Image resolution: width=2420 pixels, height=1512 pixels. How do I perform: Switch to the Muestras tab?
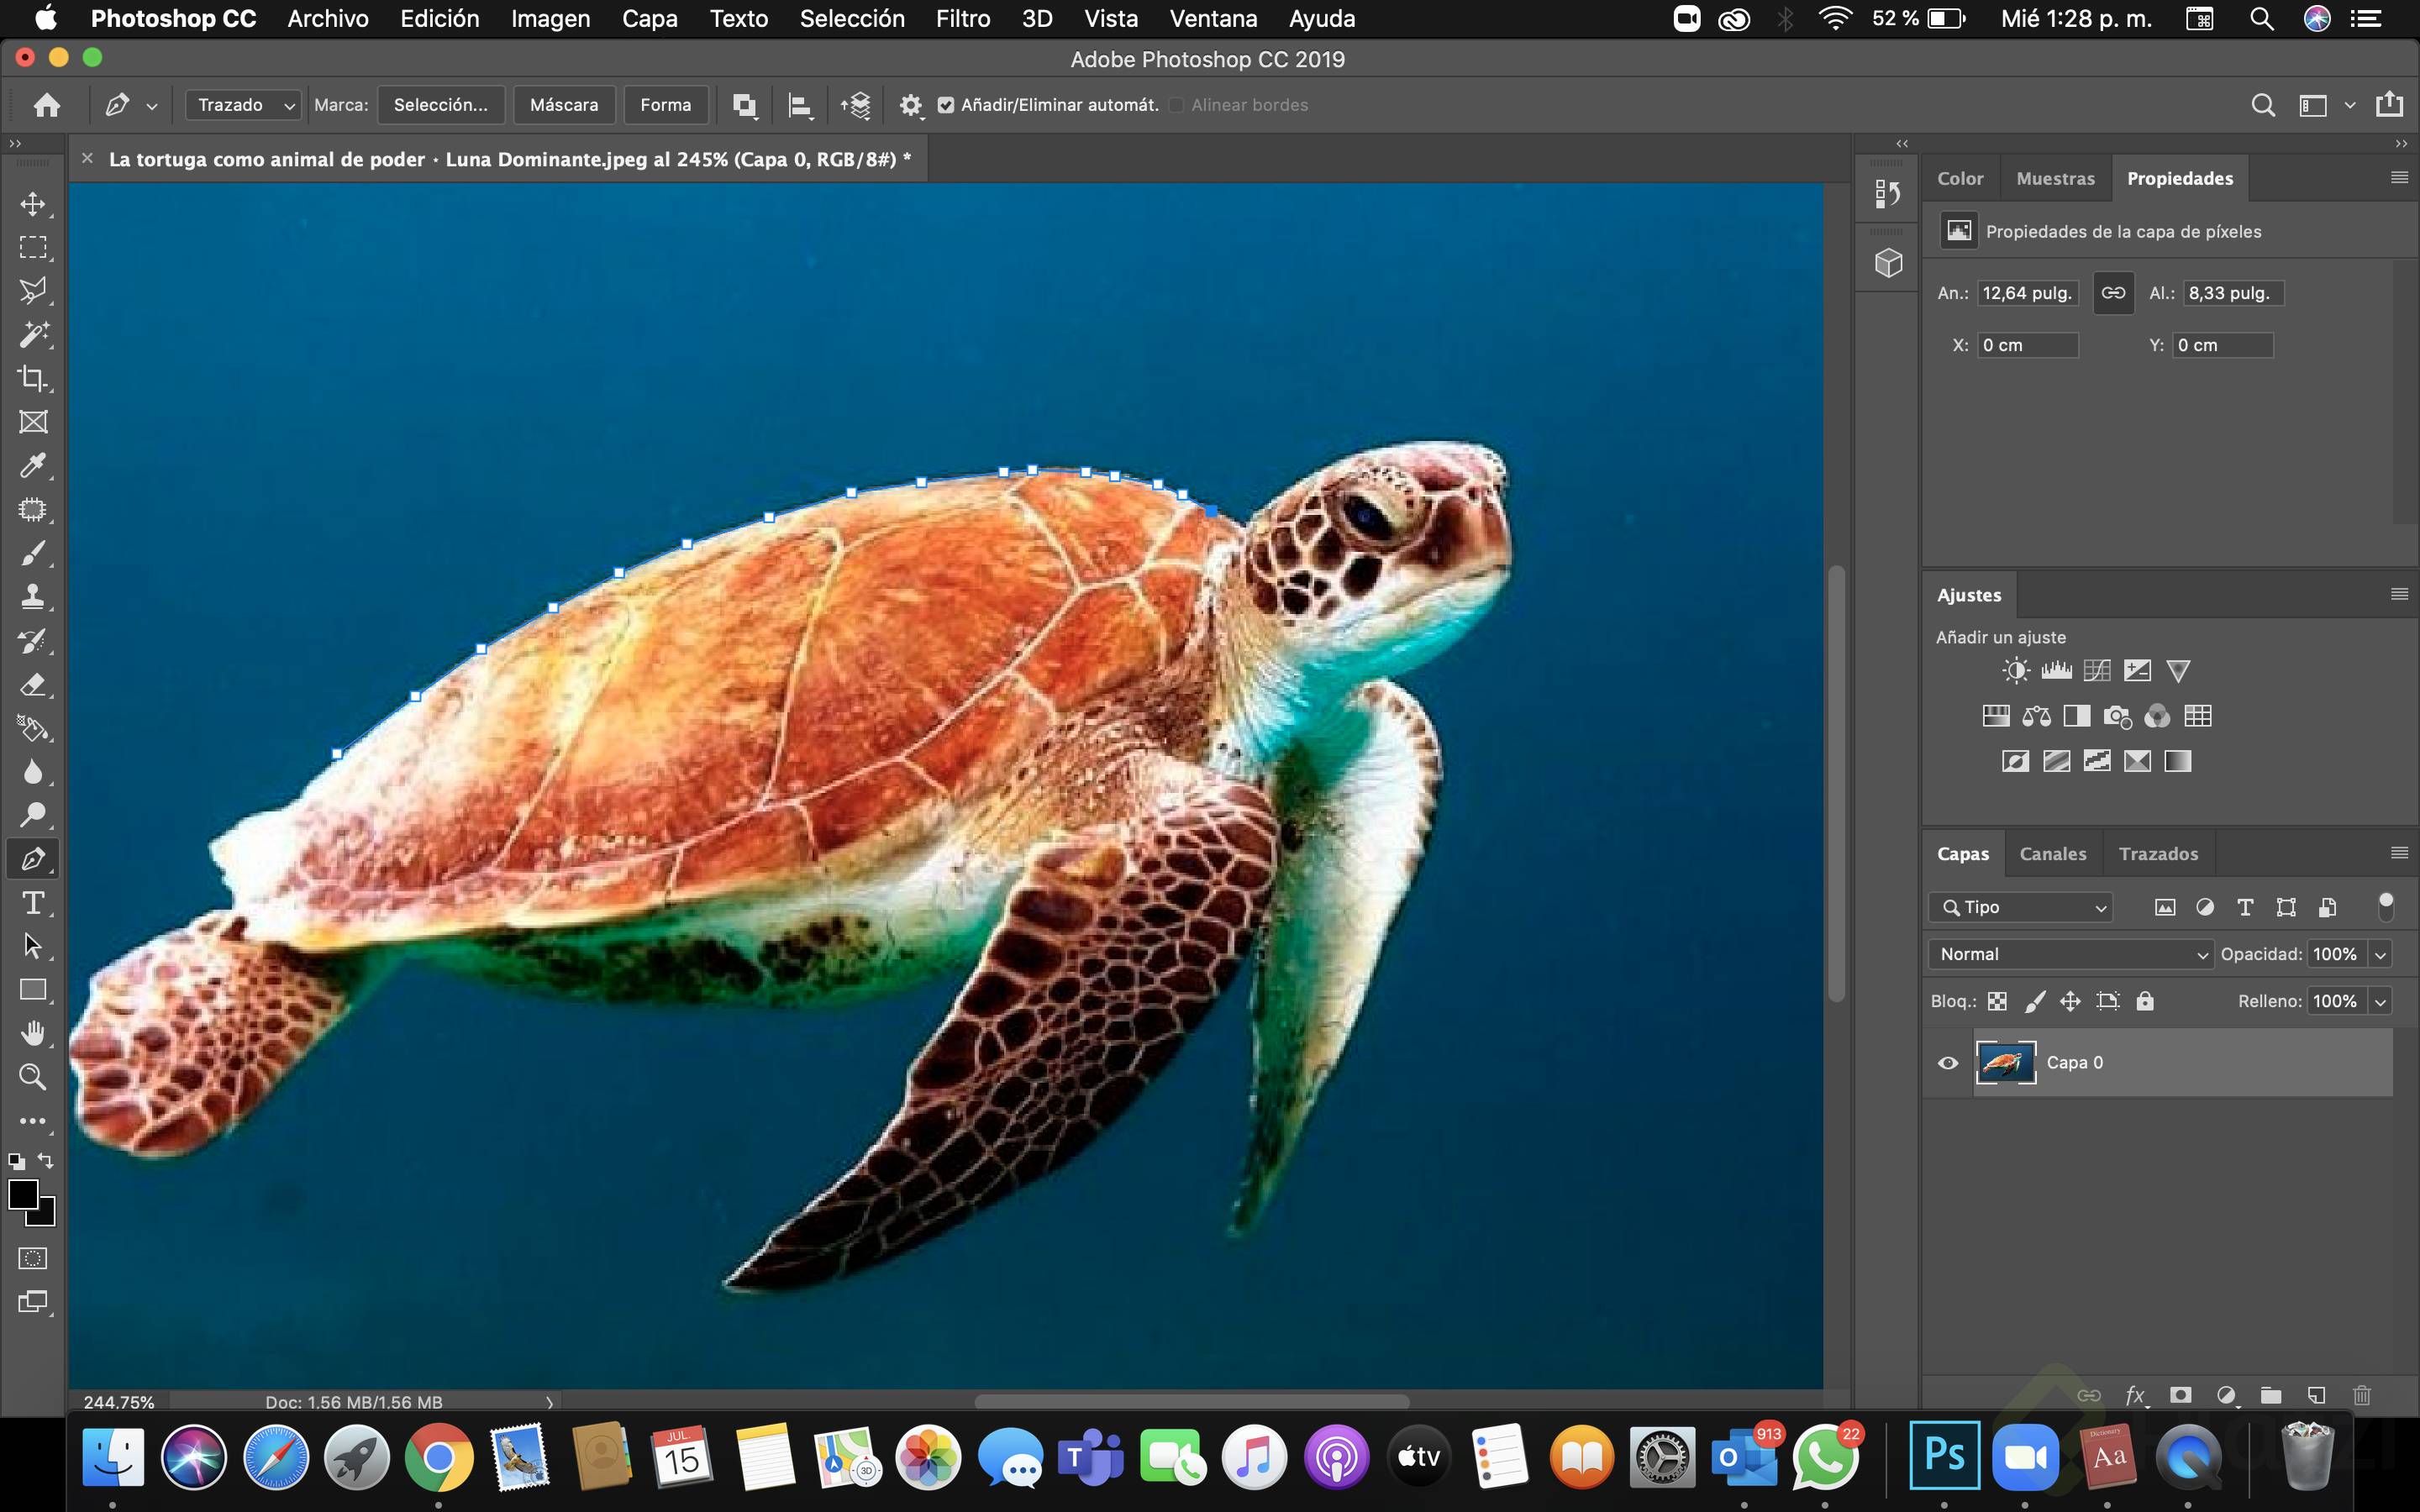tap(2055, 178)
